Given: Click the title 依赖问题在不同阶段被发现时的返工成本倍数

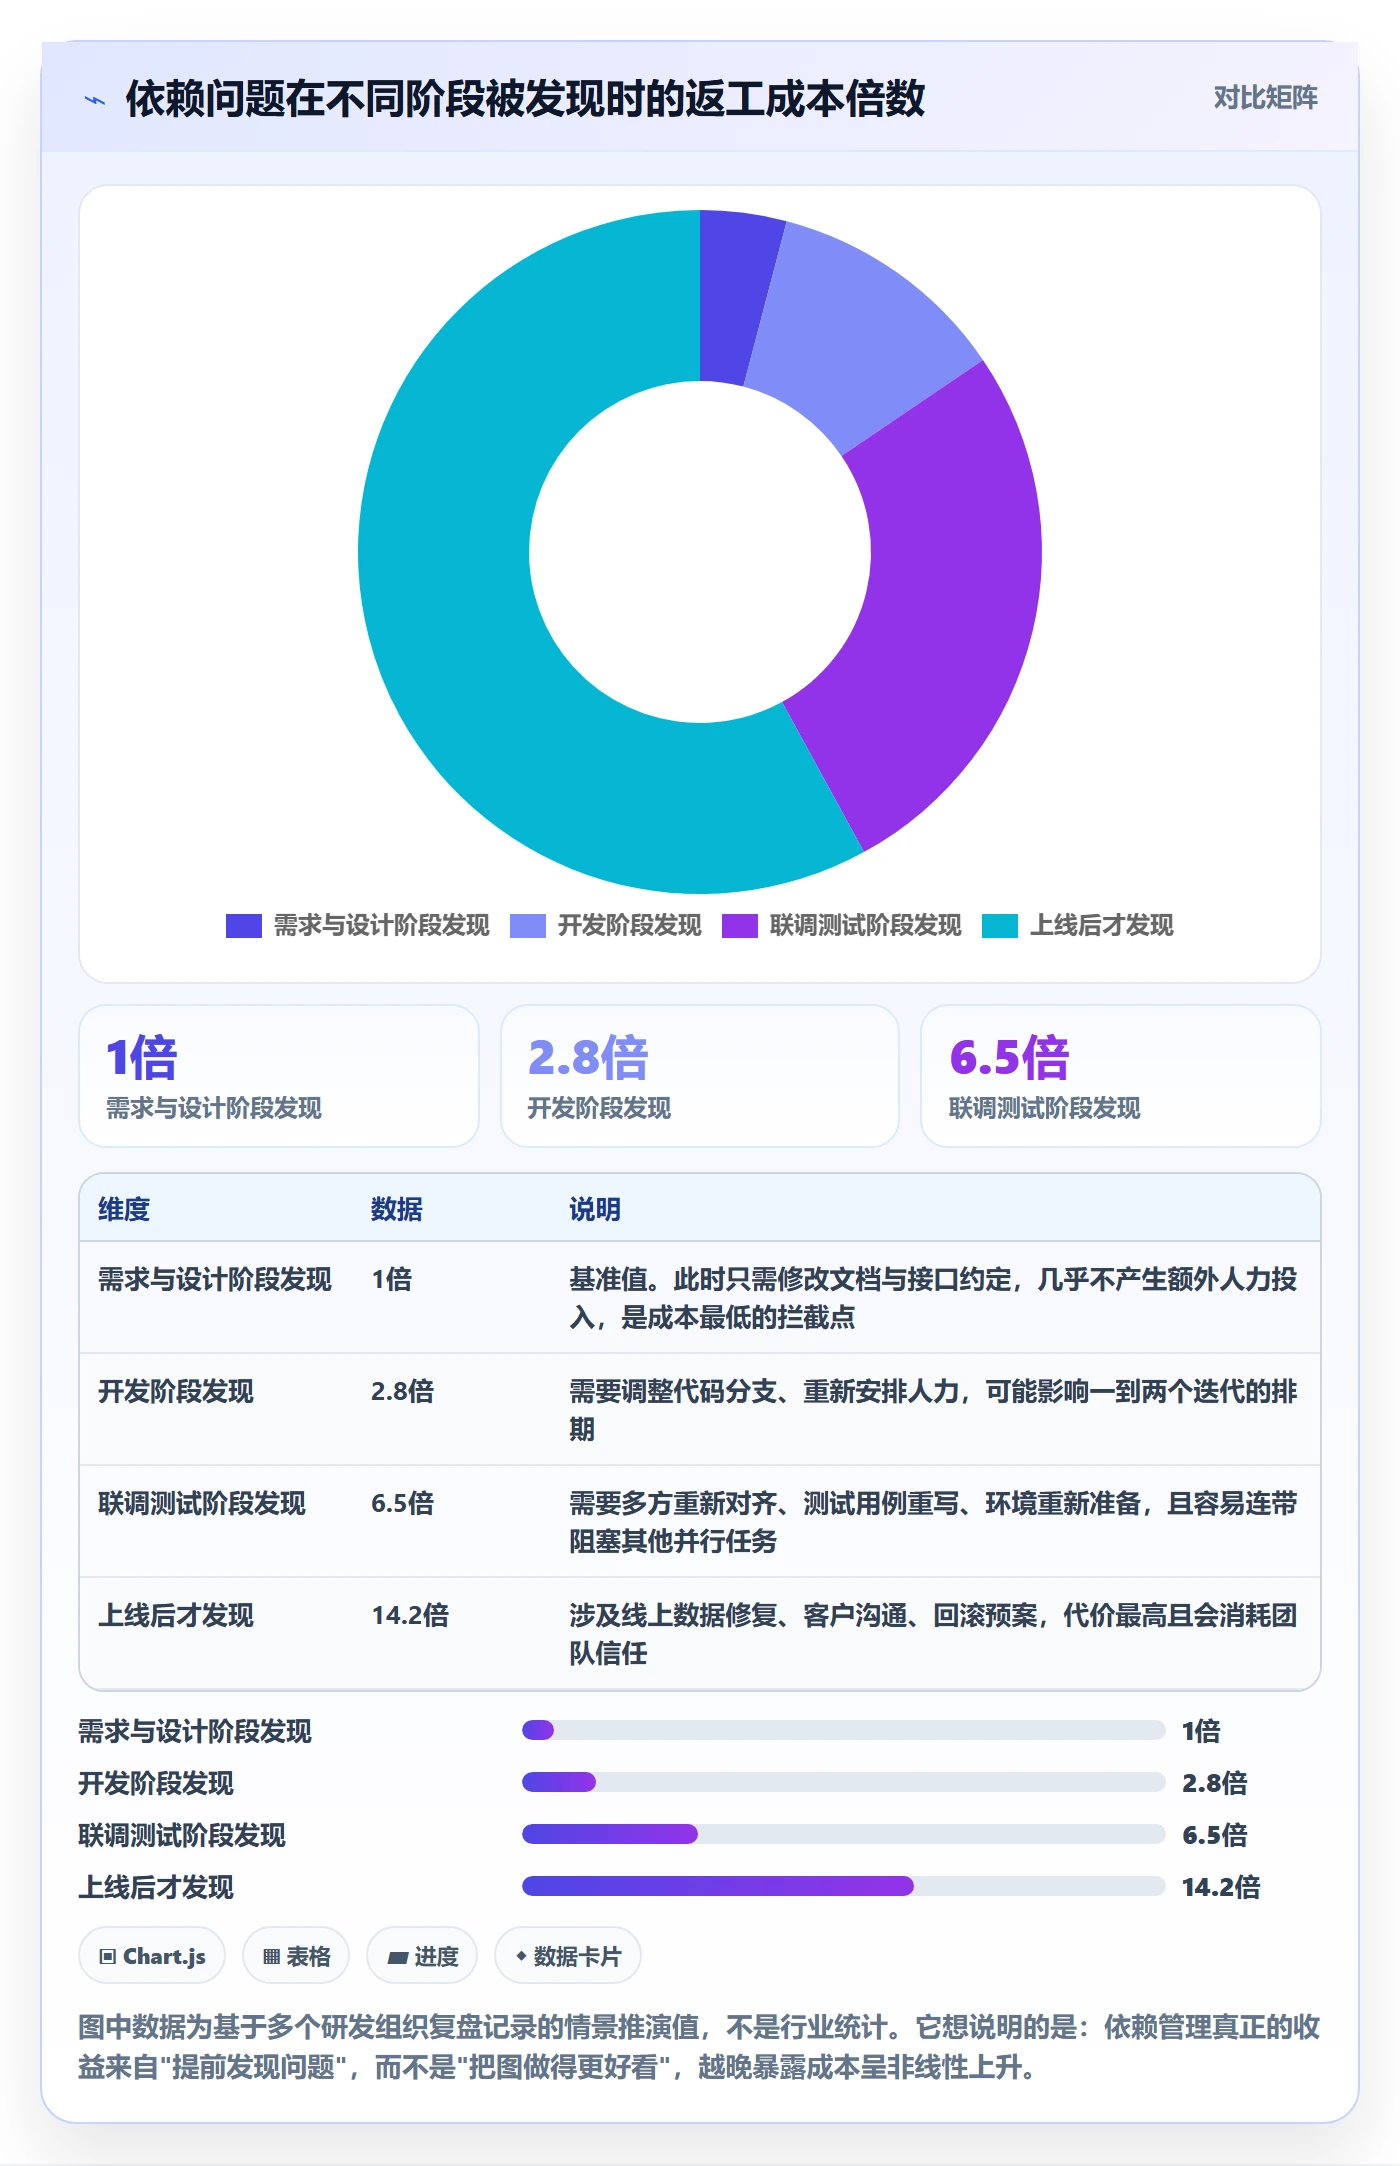Looking at the screenshot, I should [525, 99].
